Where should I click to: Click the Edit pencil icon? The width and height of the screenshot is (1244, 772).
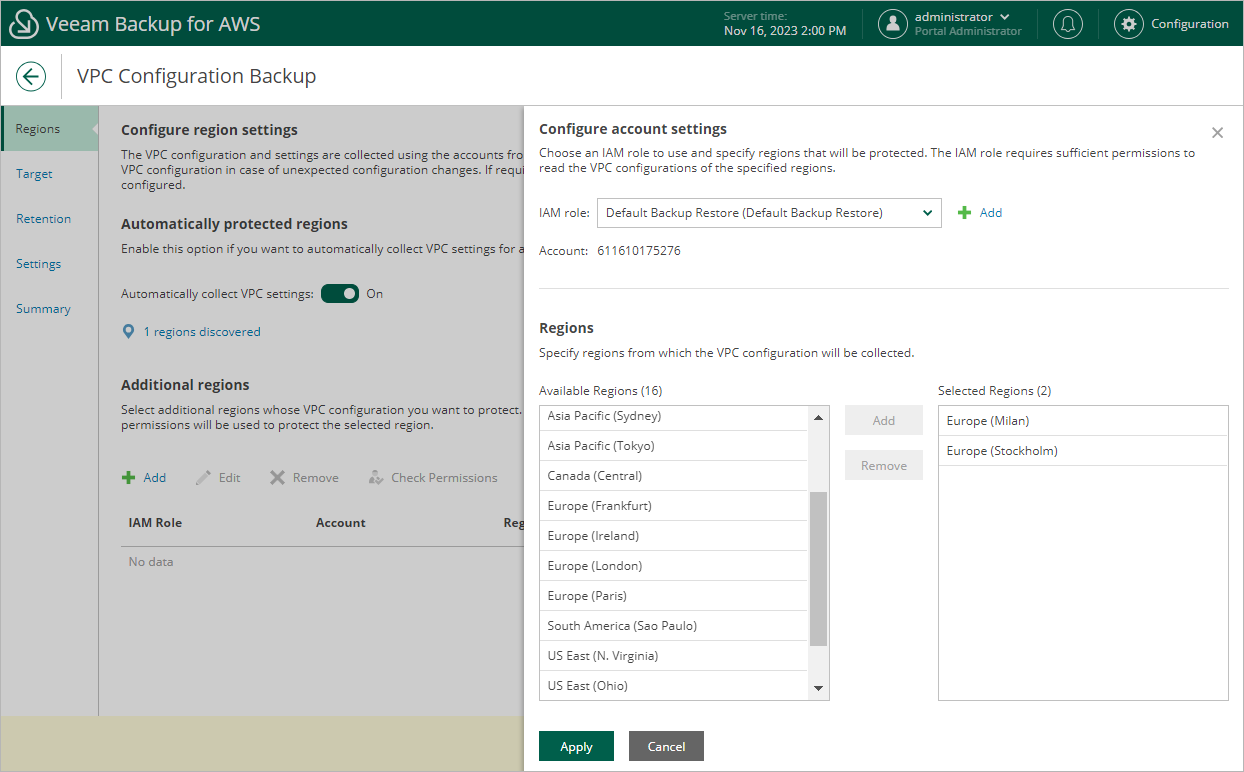tap(203, 478)
